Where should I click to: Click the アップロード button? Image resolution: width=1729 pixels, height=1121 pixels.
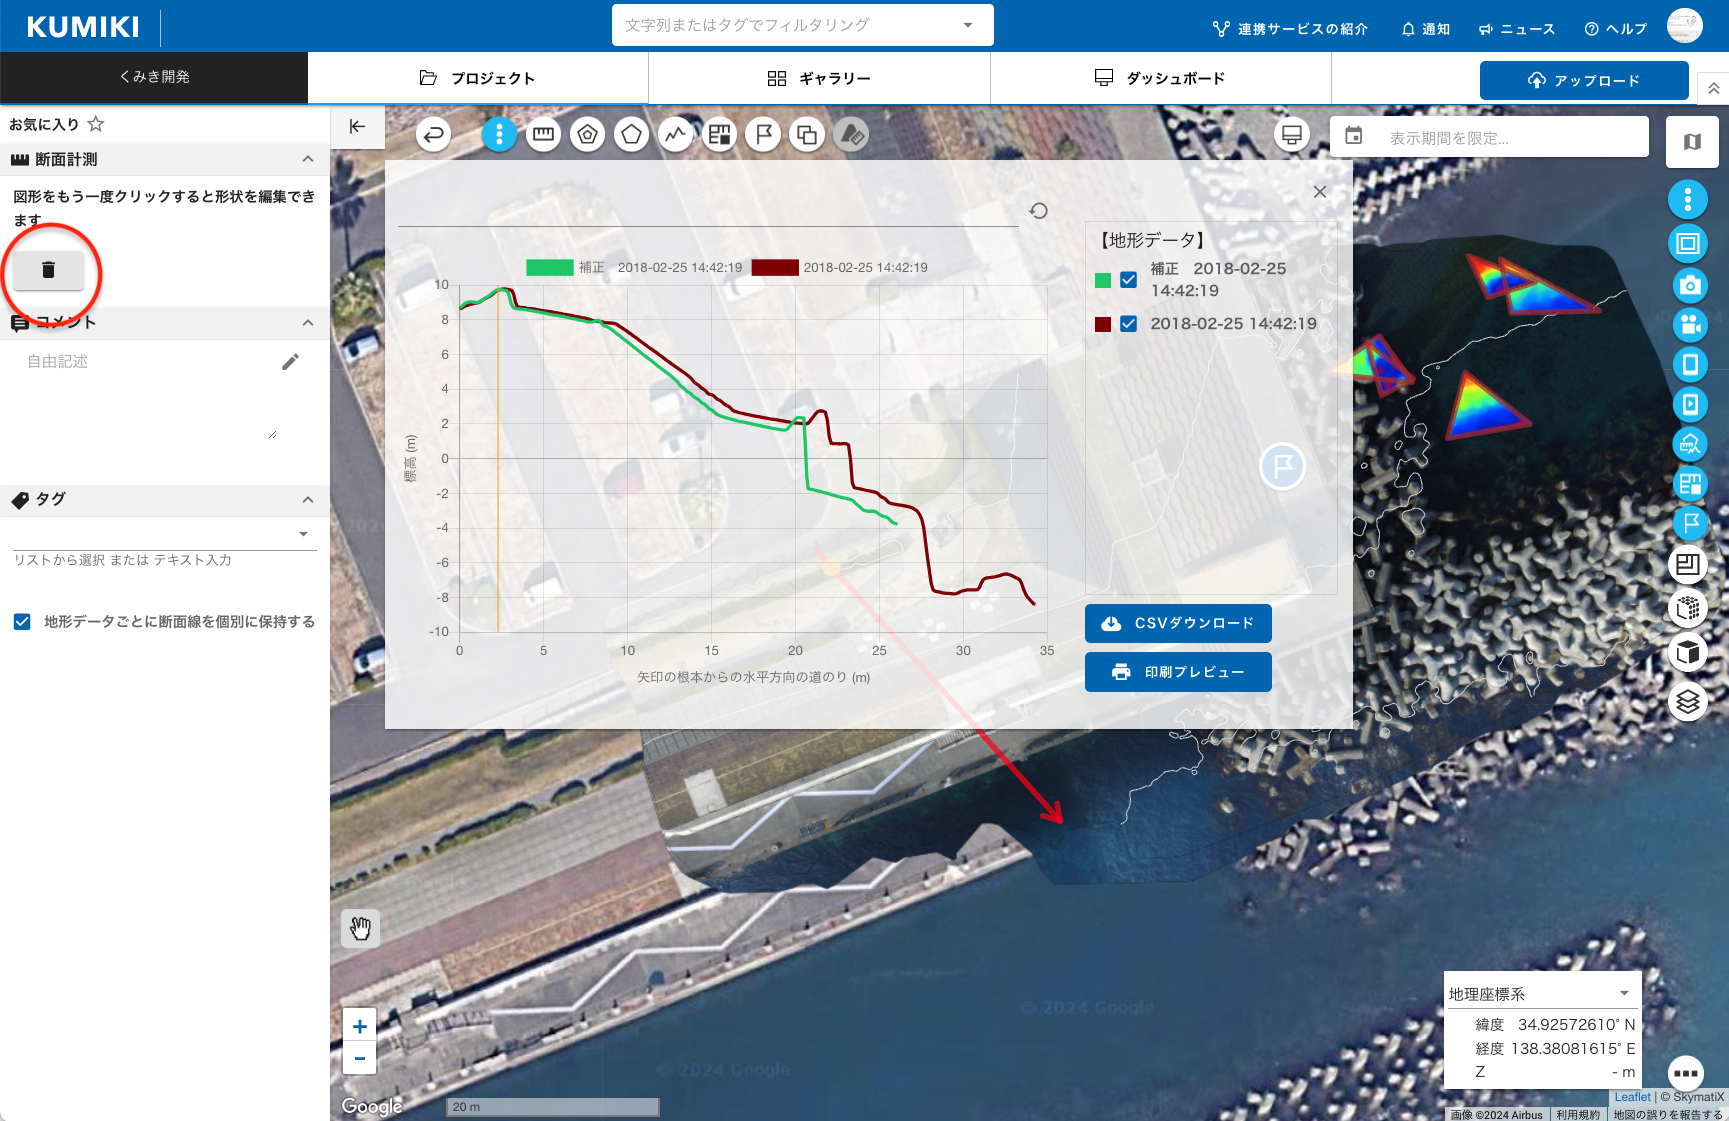1584,80
